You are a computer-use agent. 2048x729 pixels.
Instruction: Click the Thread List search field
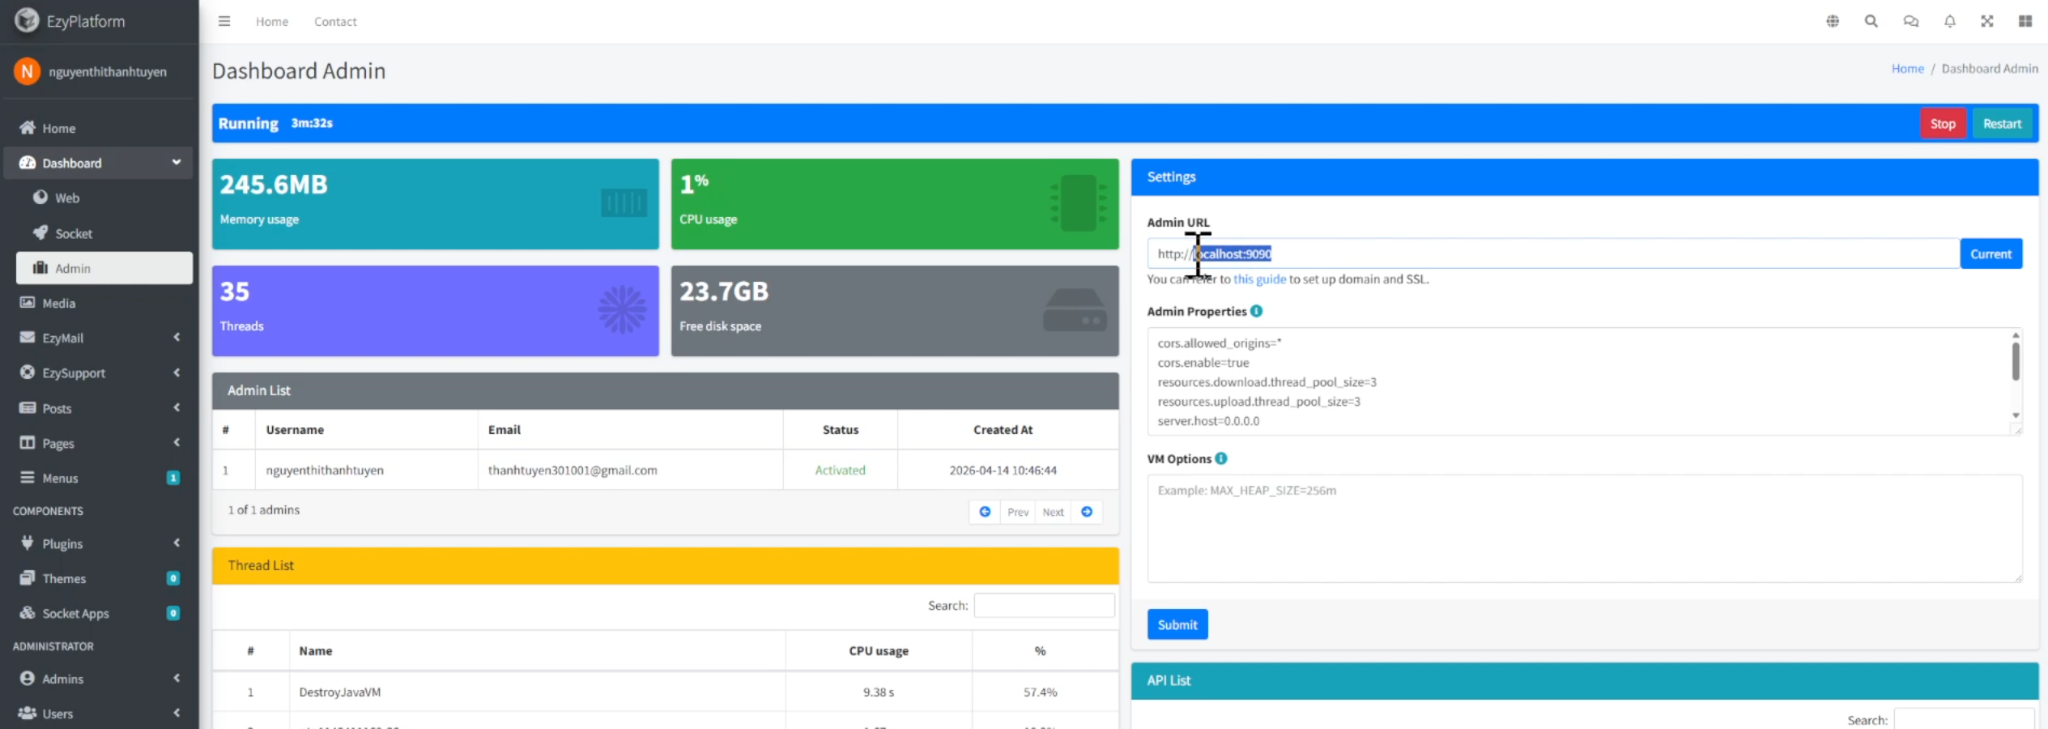point(1044,606)
